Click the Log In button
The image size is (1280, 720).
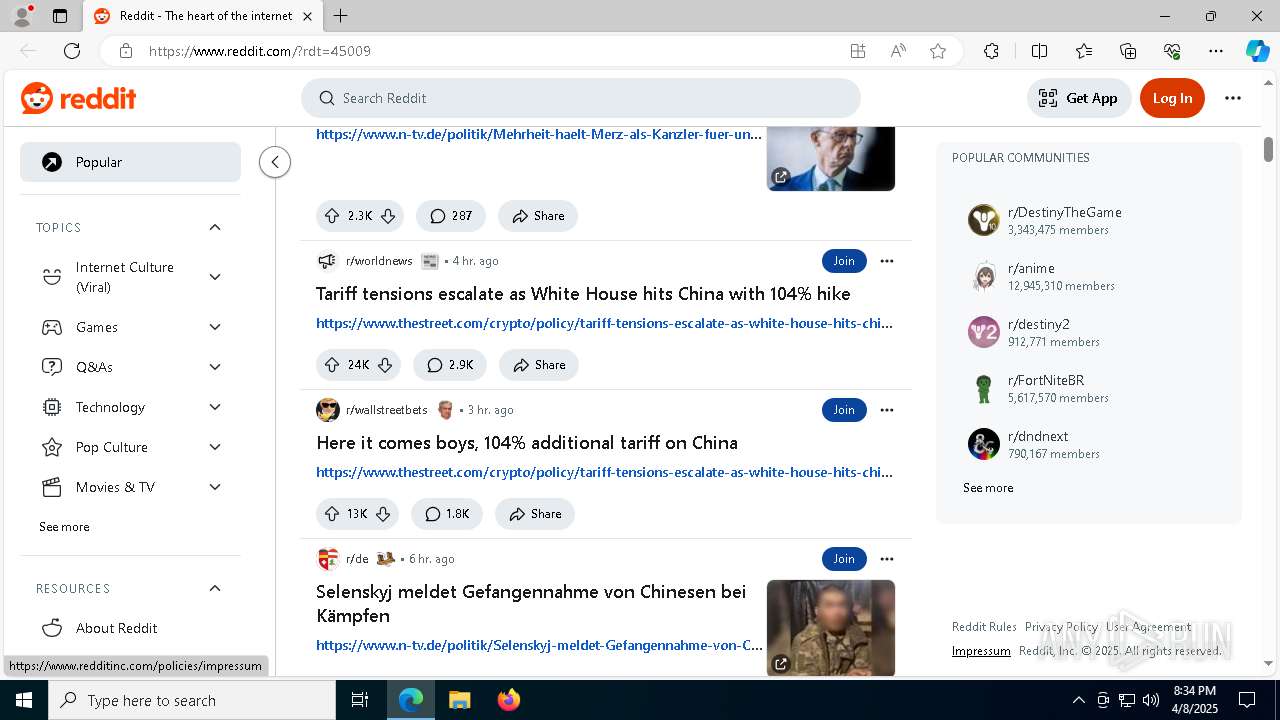[x=1172, y=98]
